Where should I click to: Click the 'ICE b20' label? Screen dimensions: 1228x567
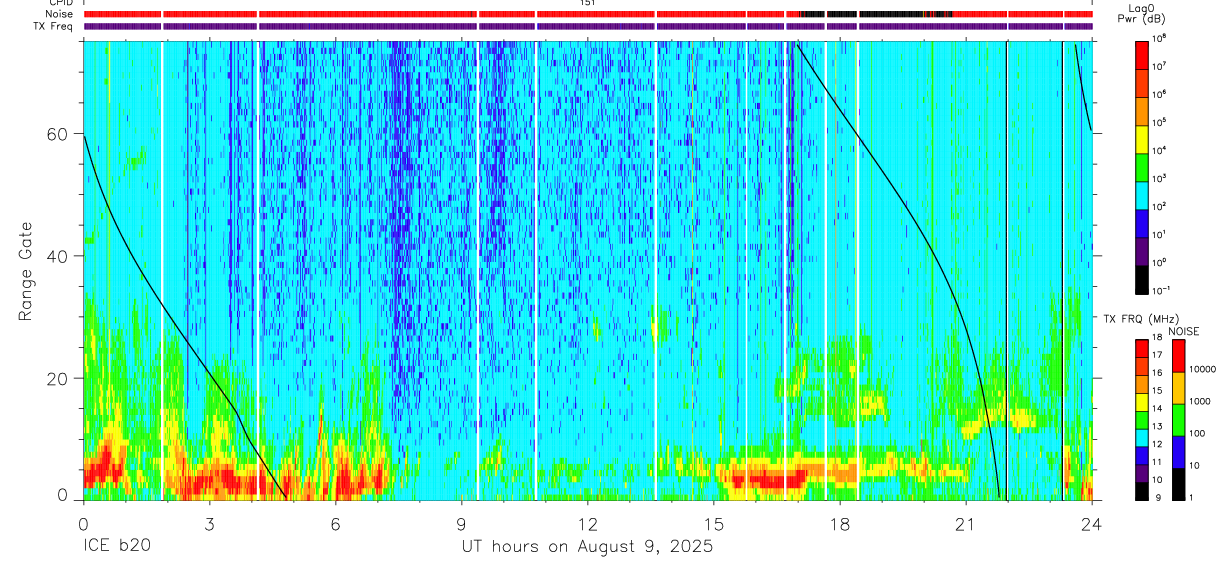116,547
